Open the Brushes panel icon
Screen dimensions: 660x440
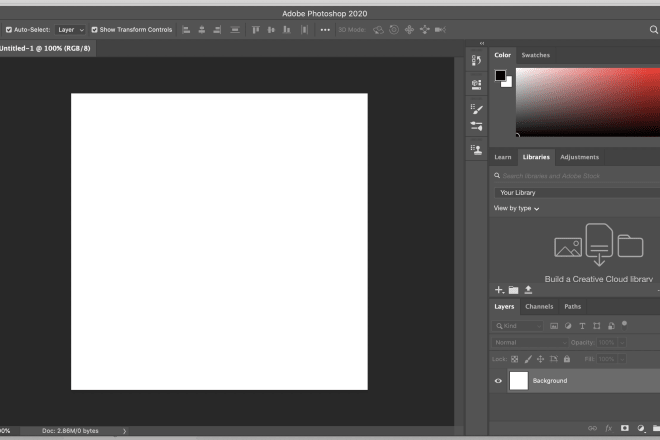(476, 109)
